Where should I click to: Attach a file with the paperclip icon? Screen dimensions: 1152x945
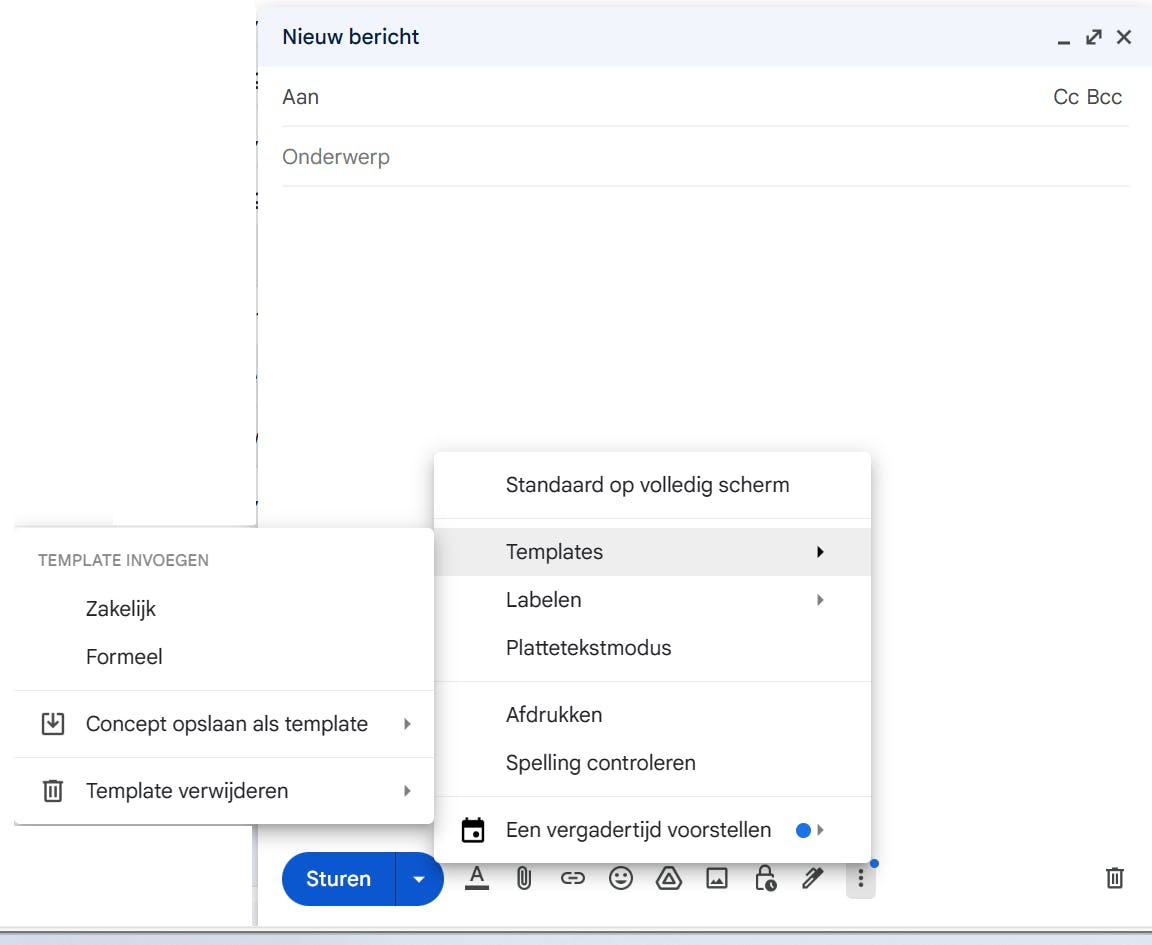tap(523, 879)
